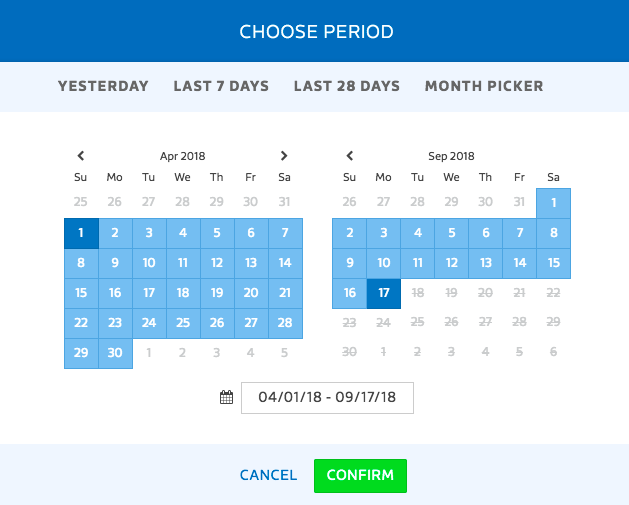Viewport: 629px width, 505px height.
Task: Pick April 18 in the calendar
Action: click(x=183, y=293)
